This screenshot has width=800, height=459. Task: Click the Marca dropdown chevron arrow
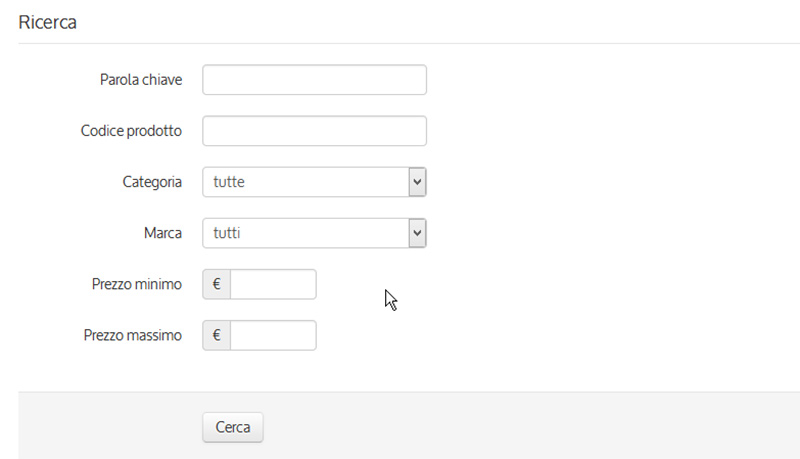click(417, 233)
